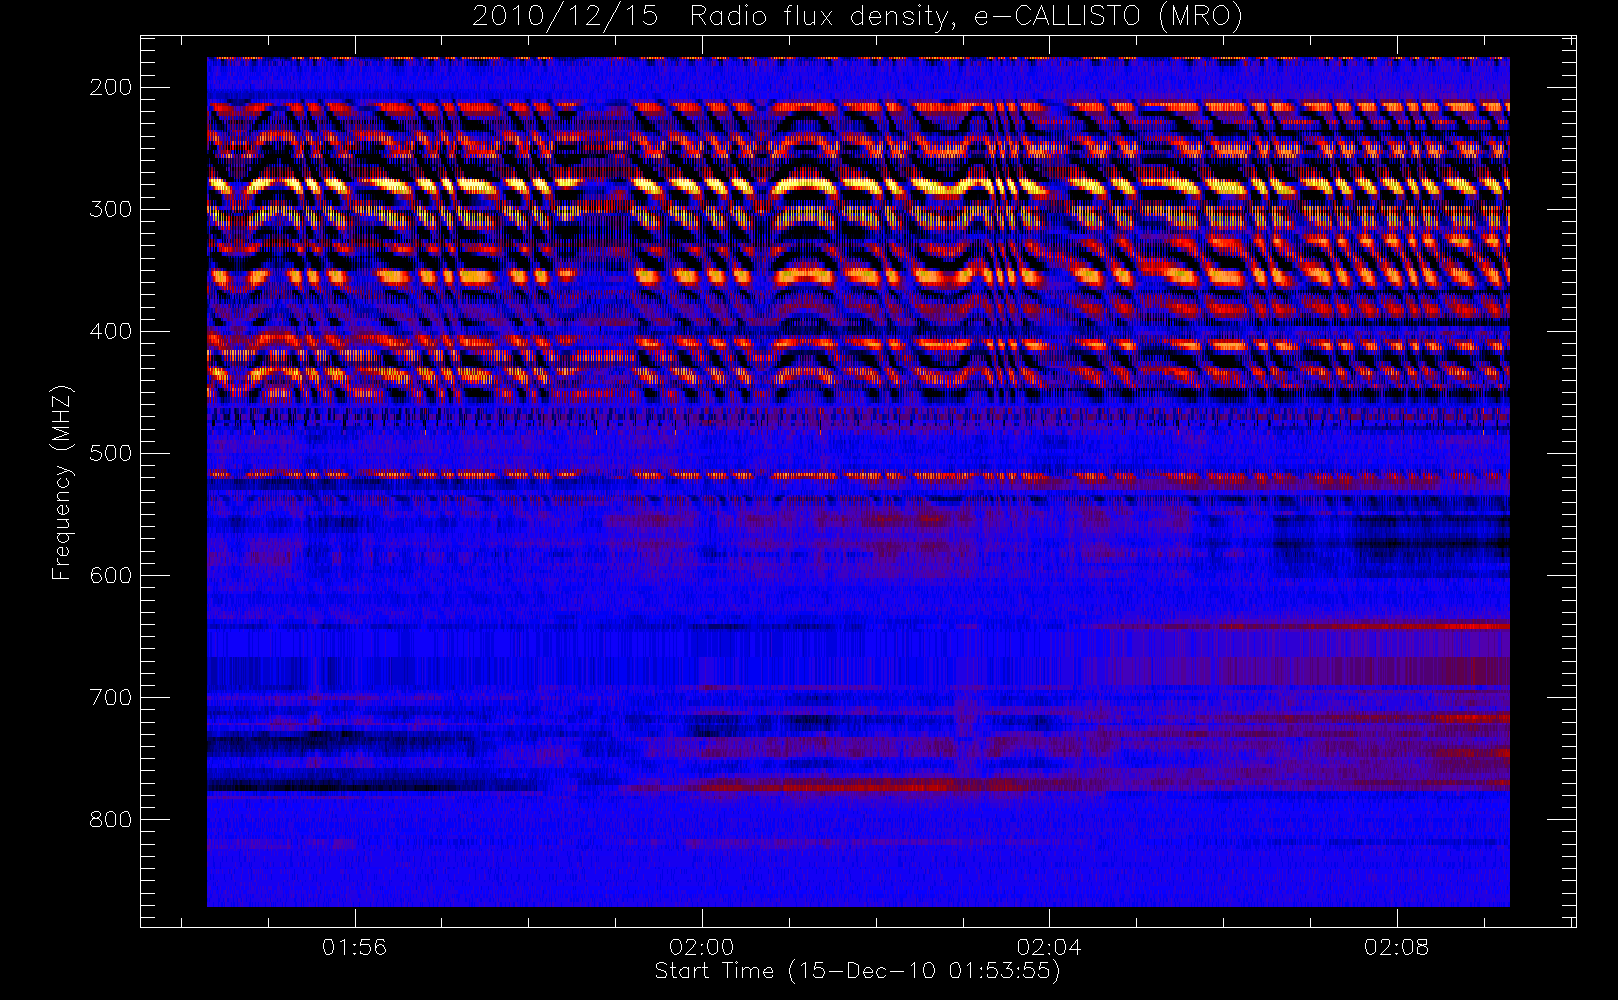Viewport: 1618px width, 1000px height.
Task: Click the 02:04 time tick label
Action: [x=1049, y=947]
